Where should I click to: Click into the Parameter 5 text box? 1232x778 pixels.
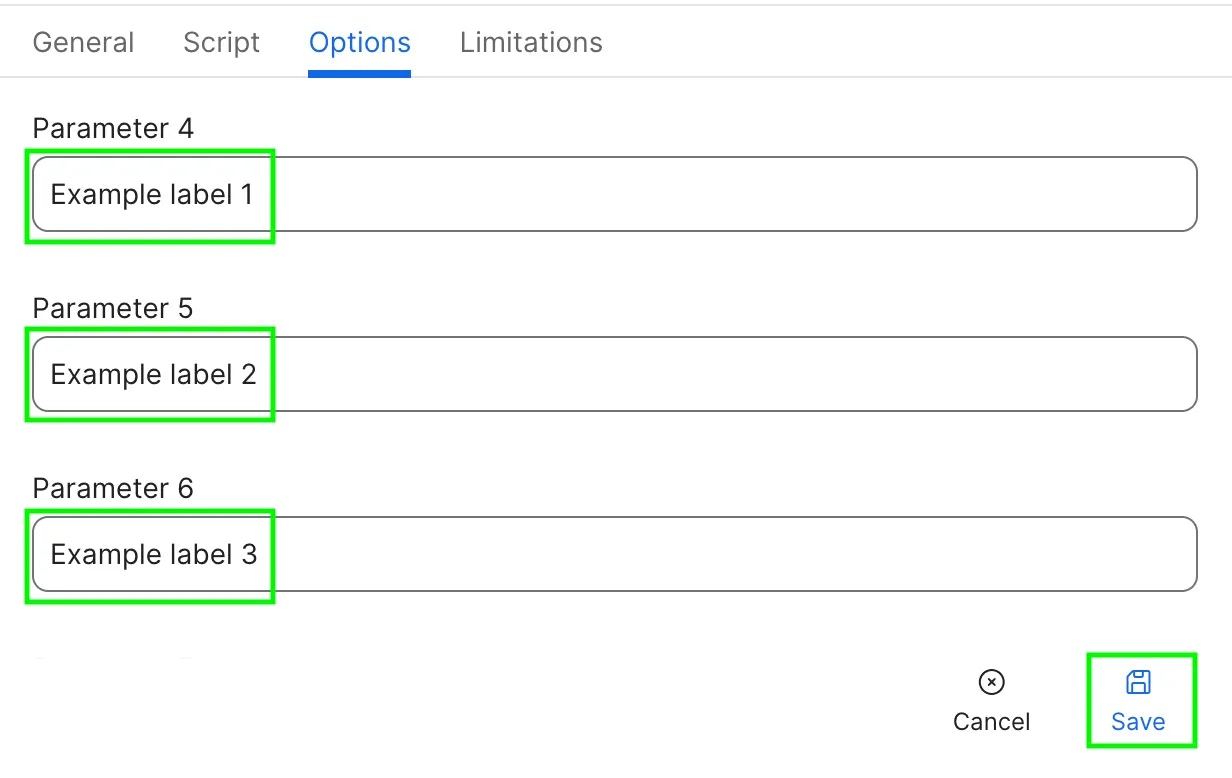(615, 374)
